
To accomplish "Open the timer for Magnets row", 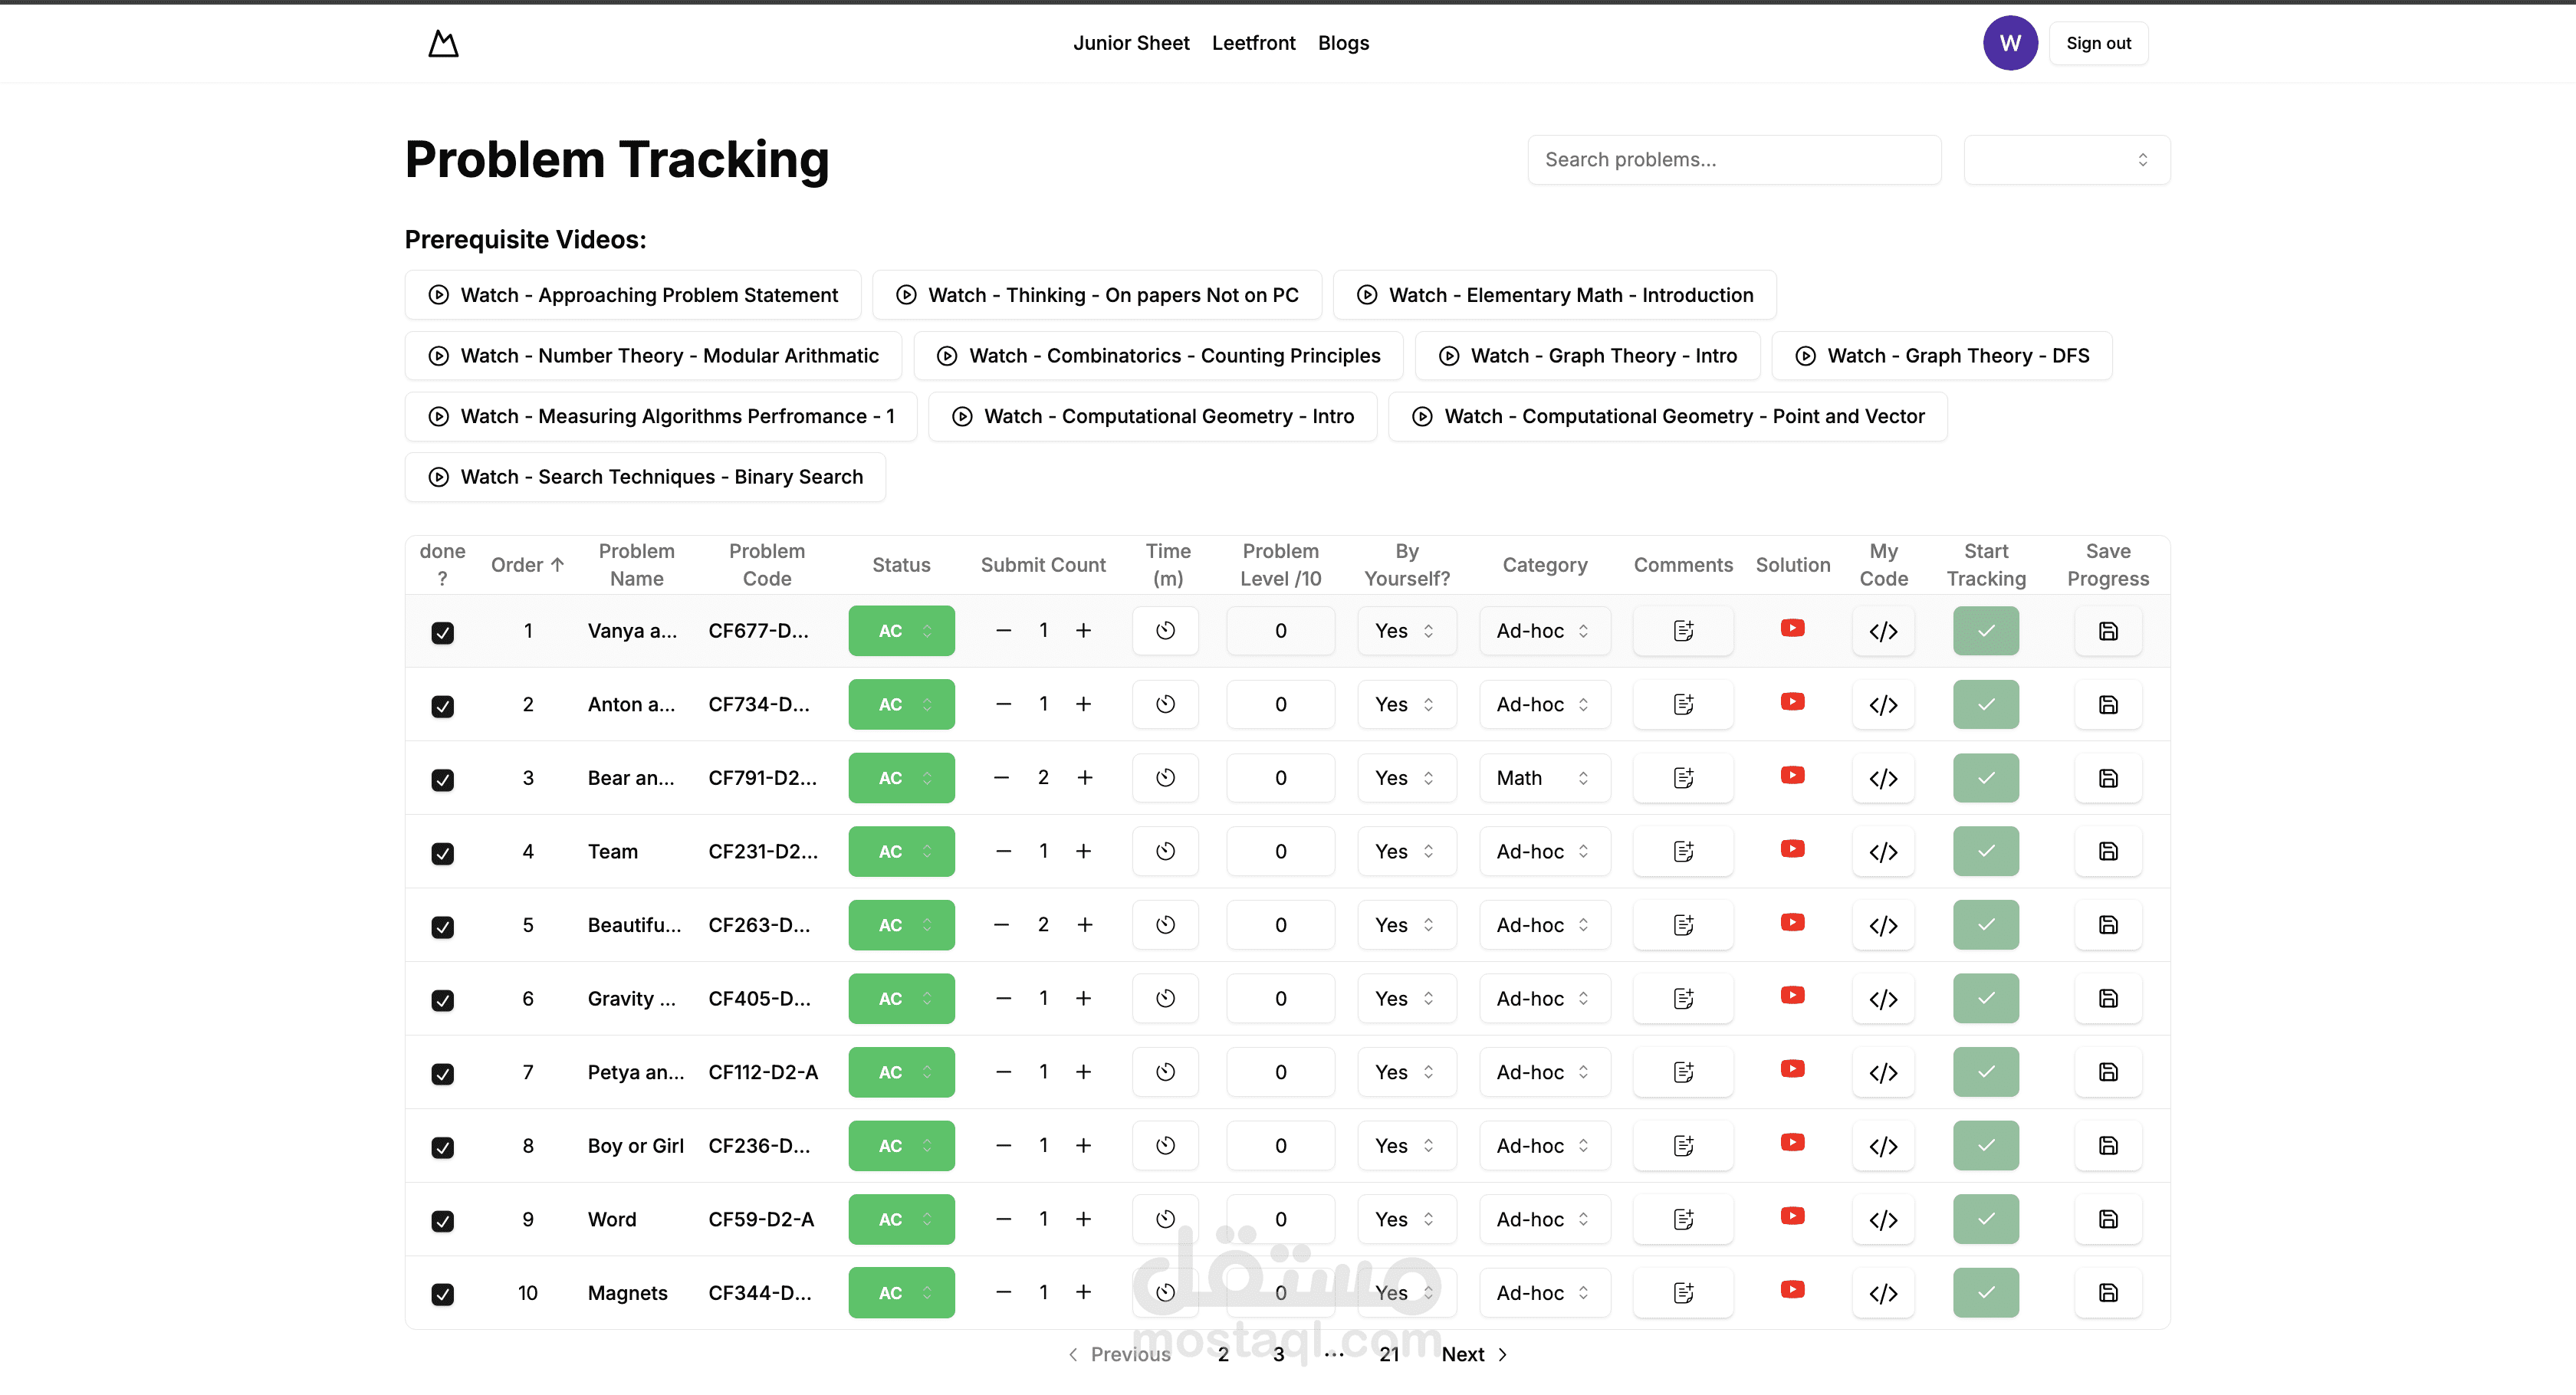I will tap(1165, 1293).
